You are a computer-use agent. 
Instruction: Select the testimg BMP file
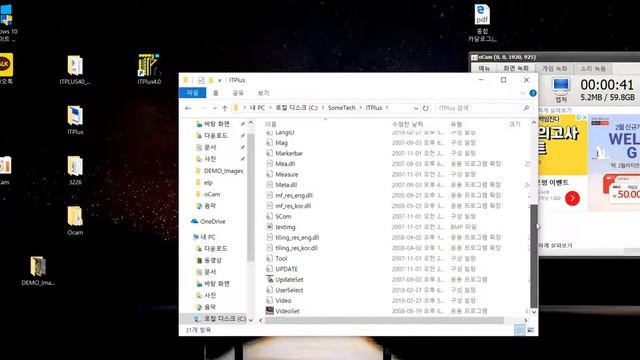[285, 227]
